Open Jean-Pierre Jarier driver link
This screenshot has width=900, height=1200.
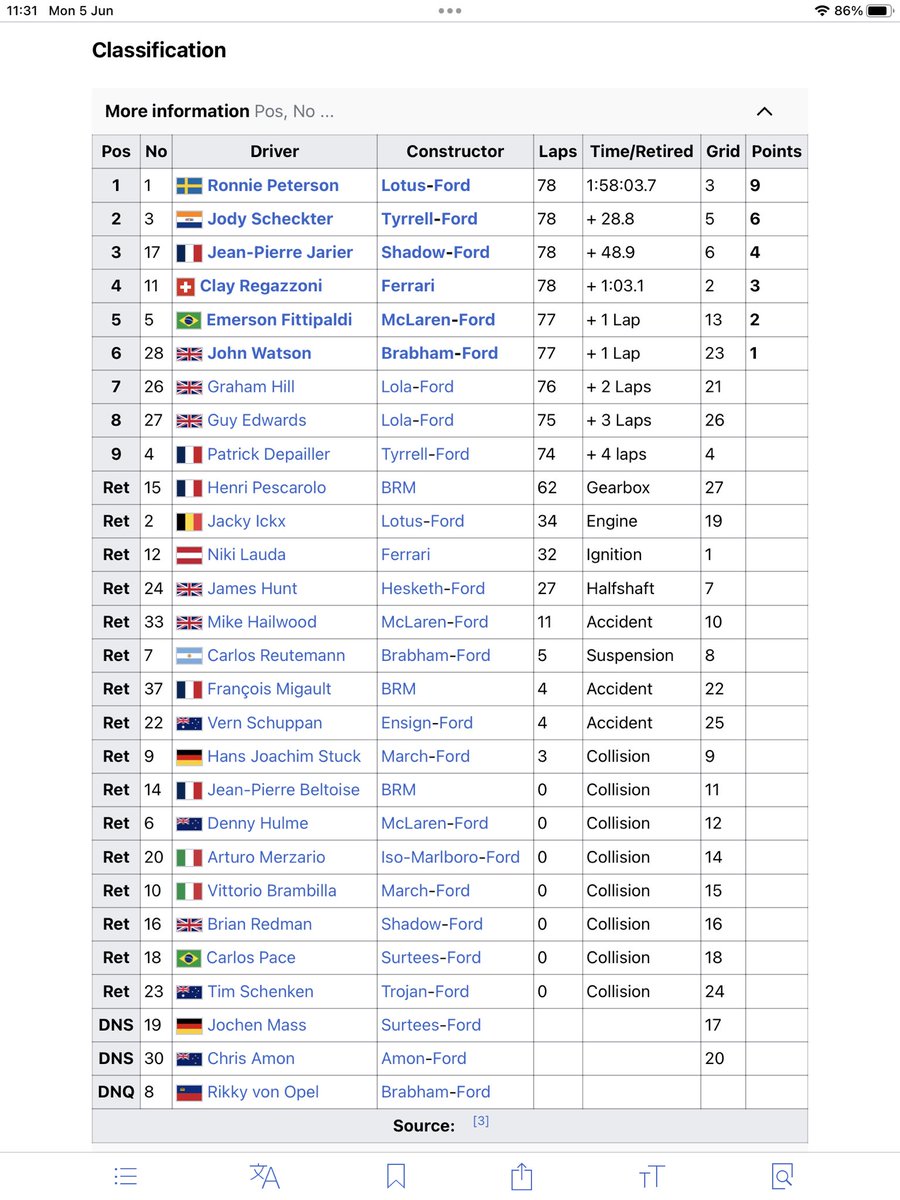(x=280, y=252)
